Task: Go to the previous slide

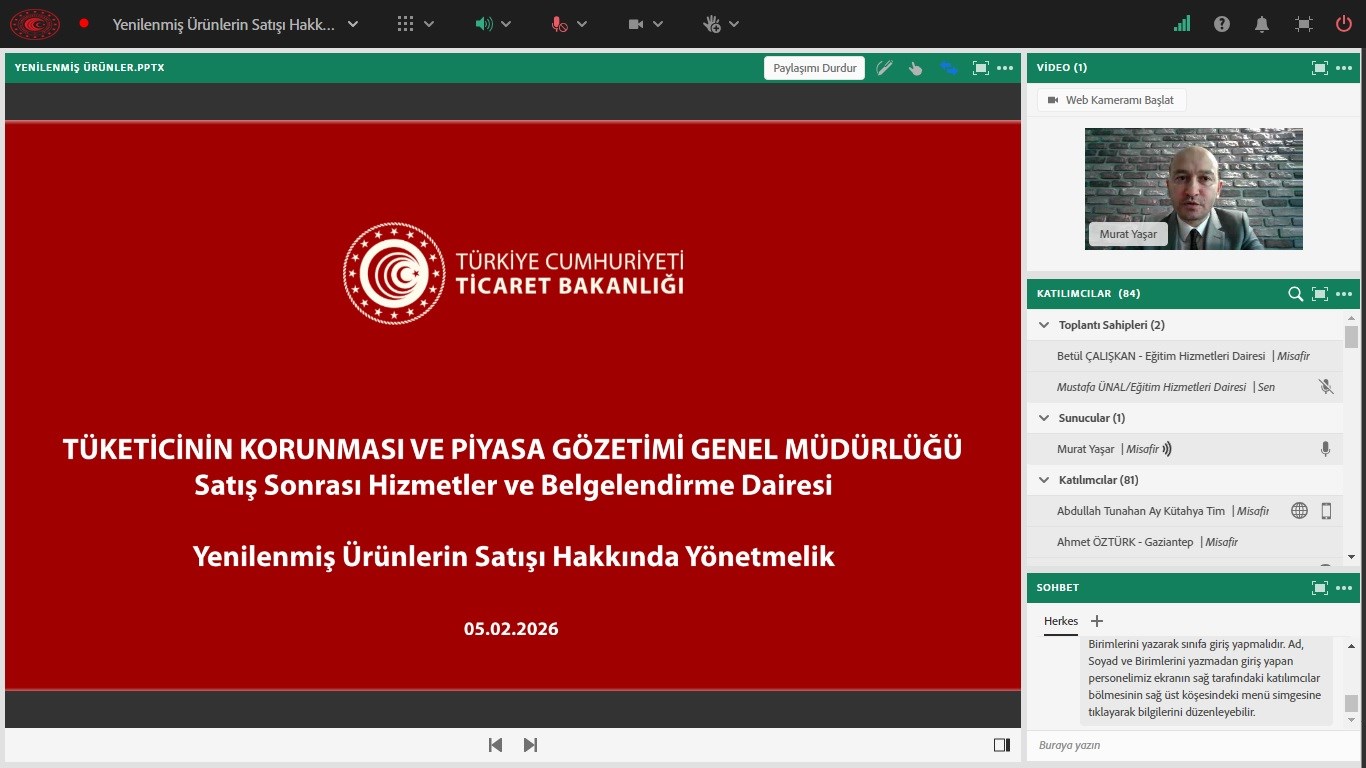Action: click(495, 745)
